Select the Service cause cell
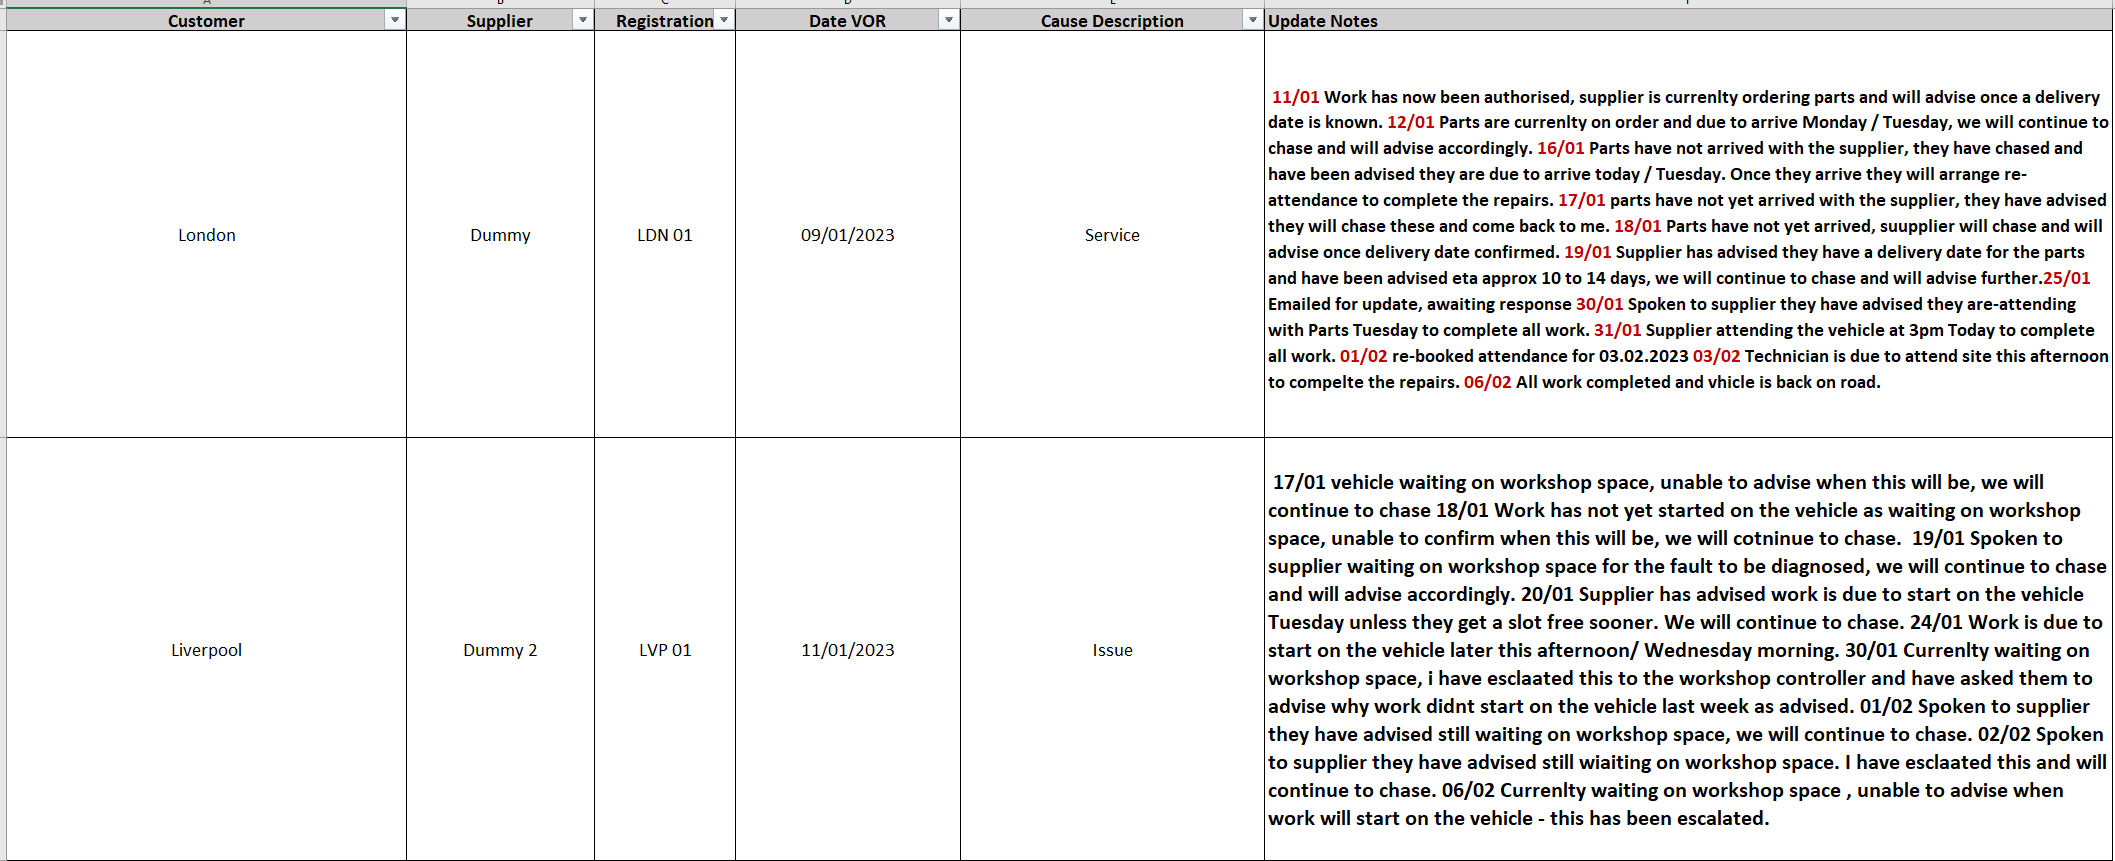 coord(1112,234)
